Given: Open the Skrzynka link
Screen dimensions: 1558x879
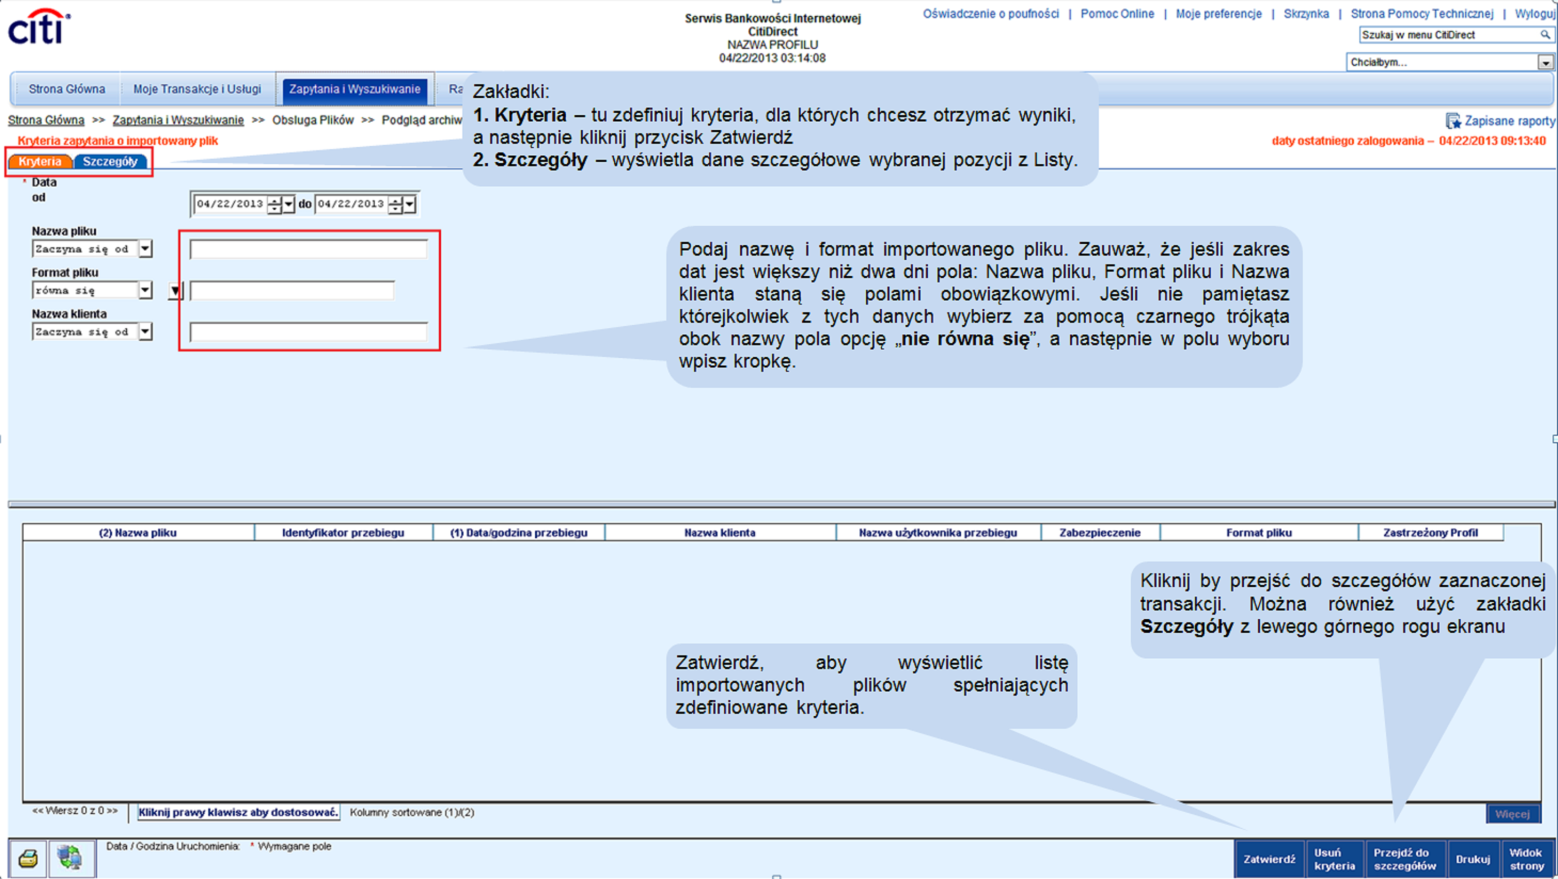Looking at the screenshot, I should [x=1306, y=14].
